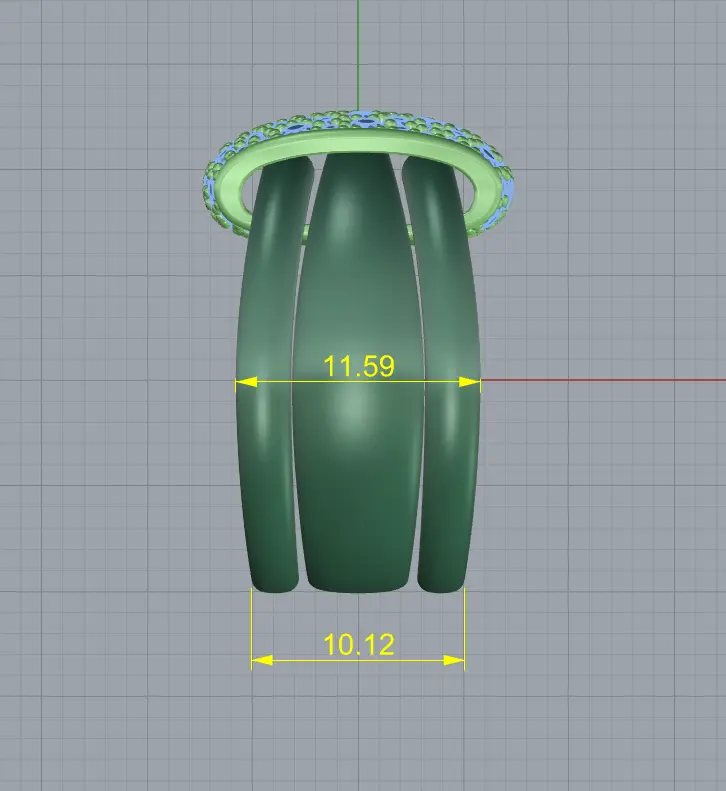
Task: Select the 10.12 dimension text
Action: point(358,644)
